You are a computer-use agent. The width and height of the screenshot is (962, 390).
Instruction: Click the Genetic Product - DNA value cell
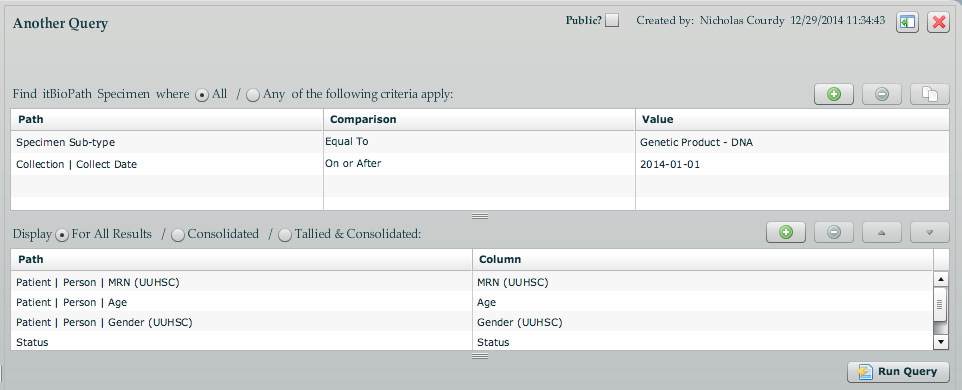[x=793, y=142]
